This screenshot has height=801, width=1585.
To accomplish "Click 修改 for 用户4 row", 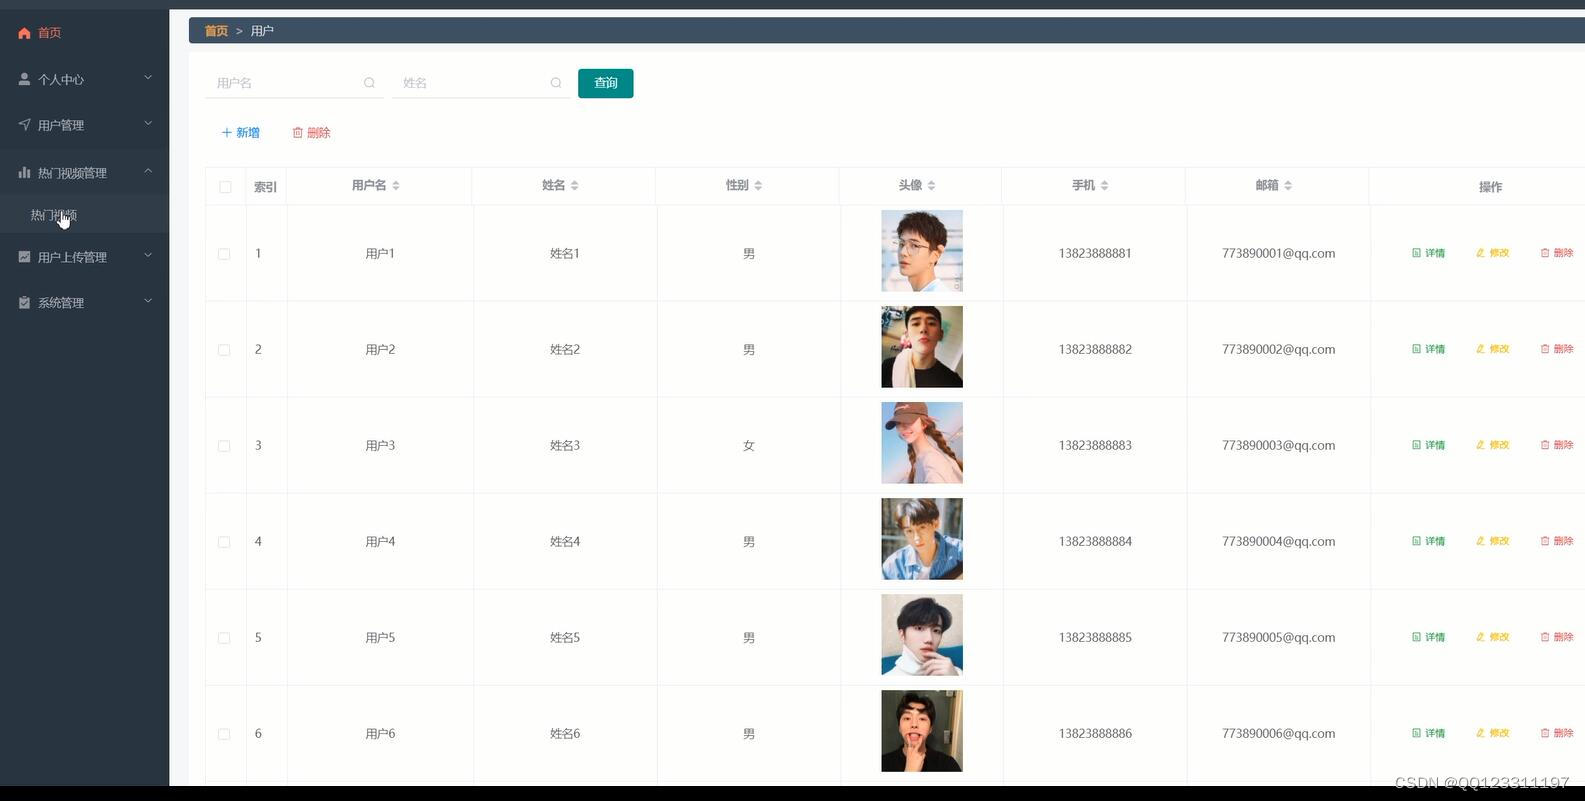I will coord(1492,541).
